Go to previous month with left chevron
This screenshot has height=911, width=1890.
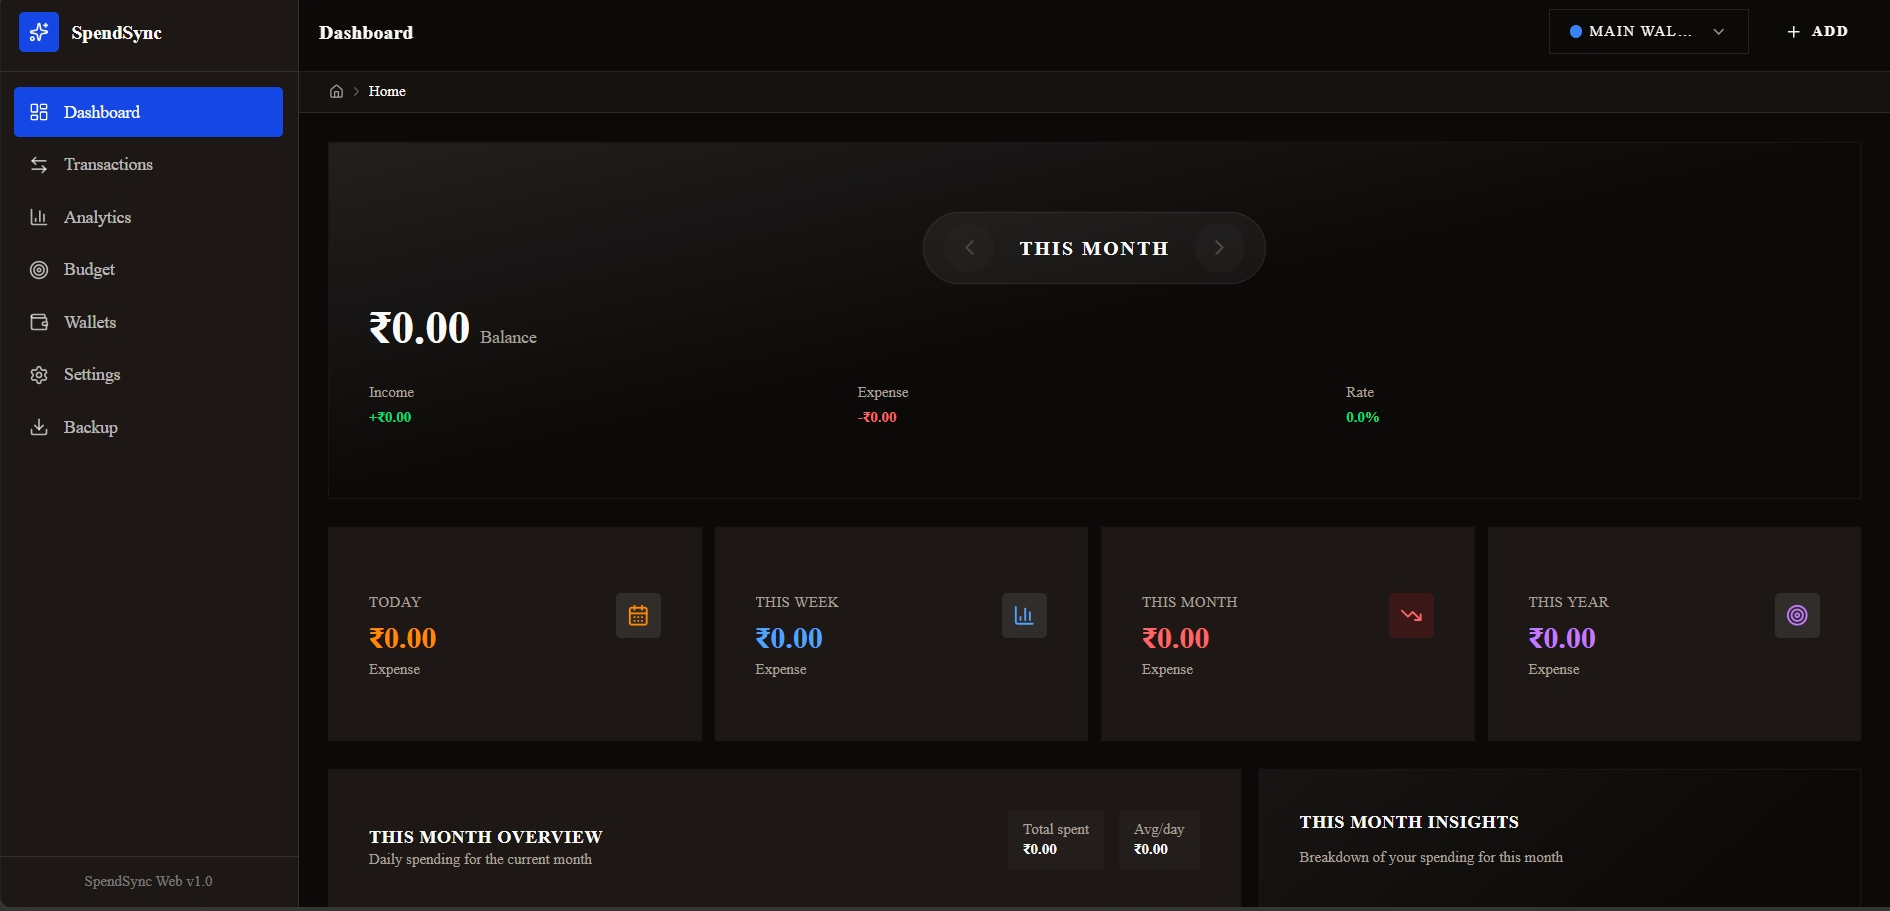969,248
